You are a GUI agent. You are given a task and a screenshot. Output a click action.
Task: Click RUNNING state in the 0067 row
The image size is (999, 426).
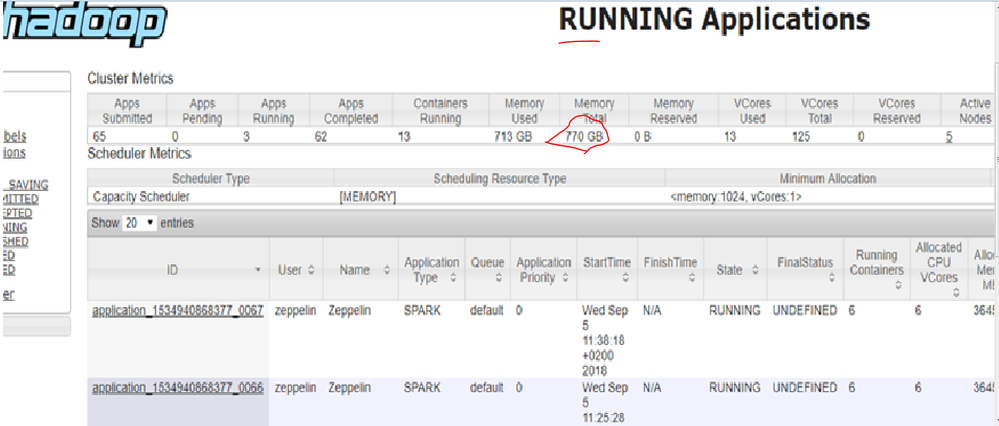(x=735, y=311)
